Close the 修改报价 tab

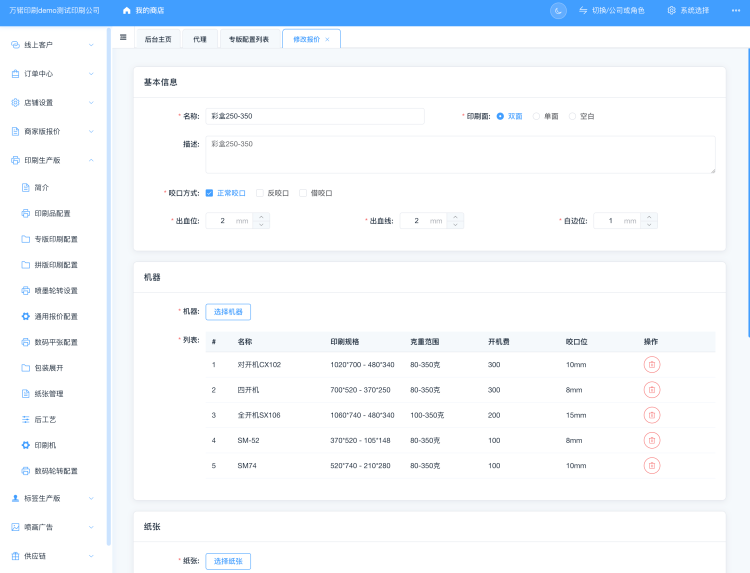point(327,39)
